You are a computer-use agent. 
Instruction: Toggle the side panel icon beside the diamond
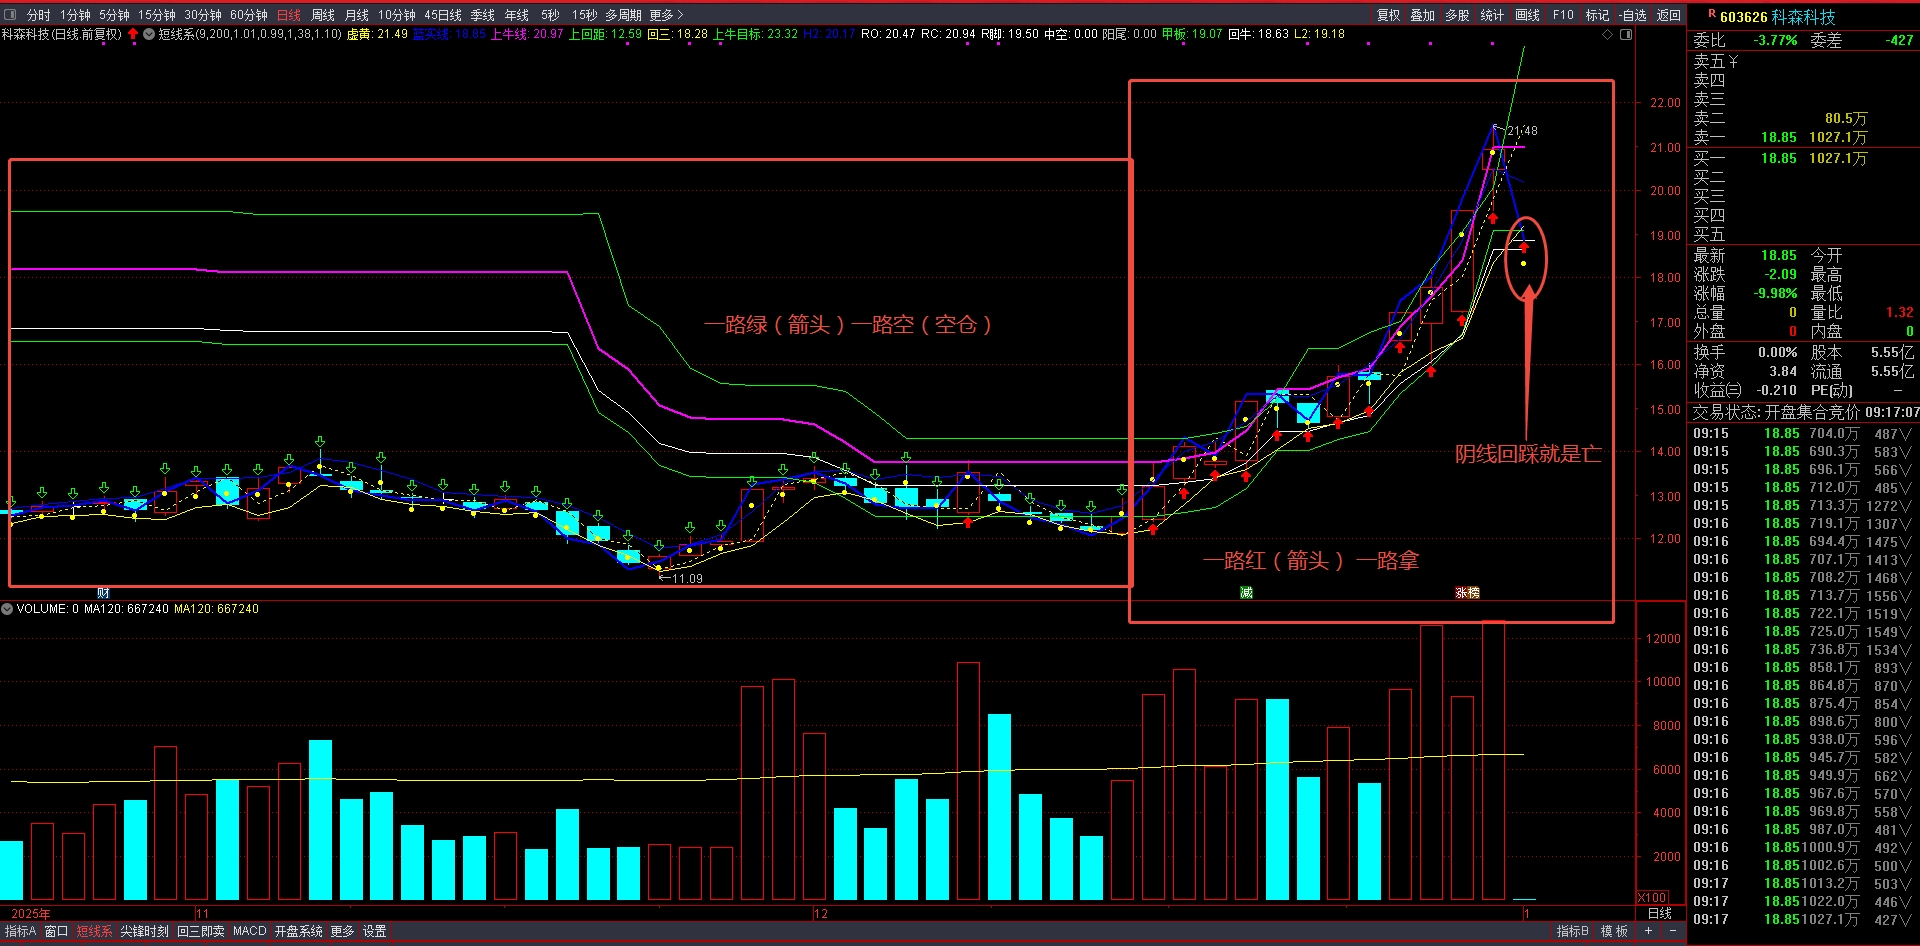tap(1626, 34)
